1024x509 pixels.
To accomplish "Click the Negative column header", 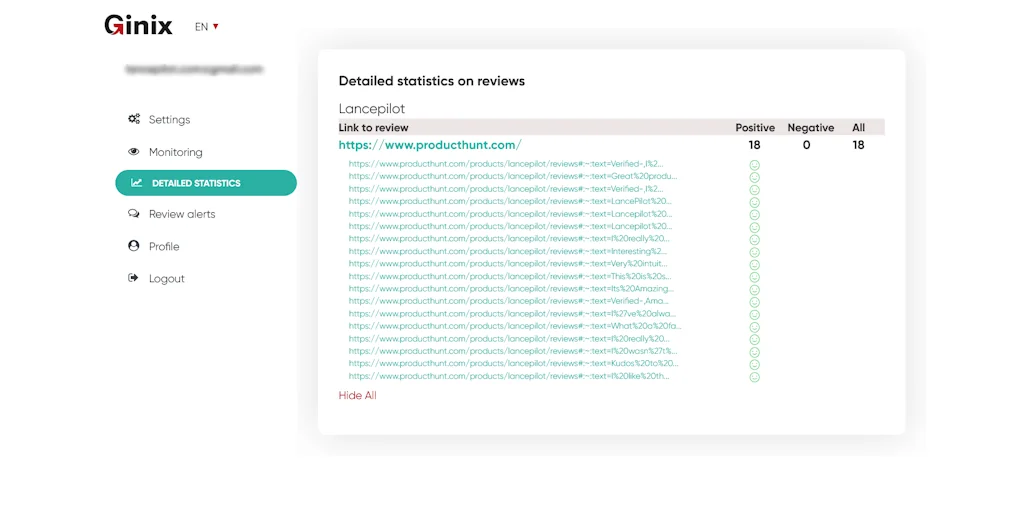I will coord(810,128).
